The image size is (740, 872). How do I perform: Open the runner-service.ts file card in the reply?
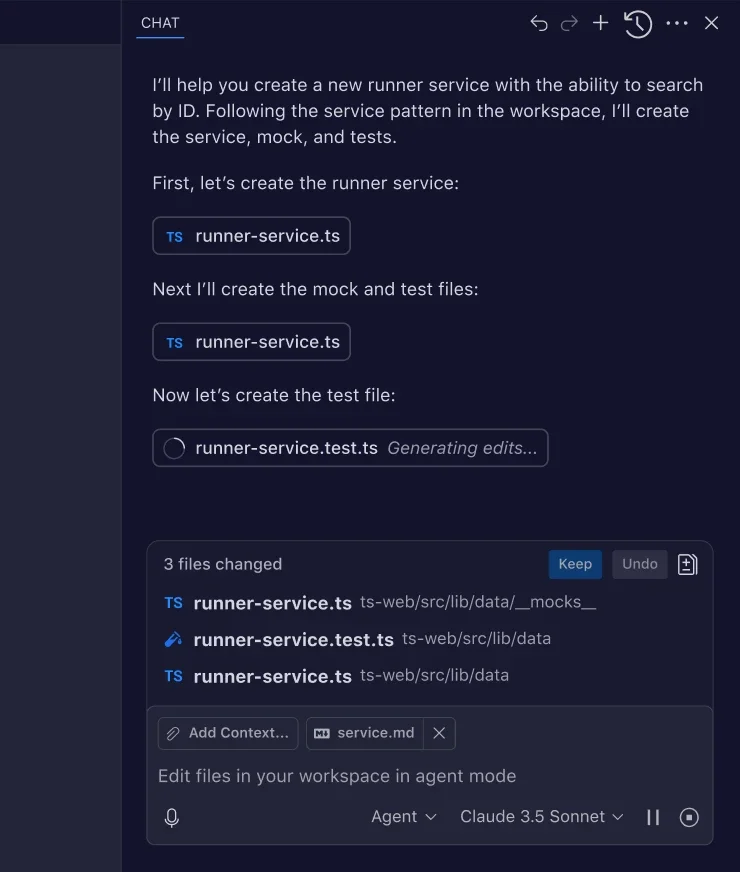(251, 236)
